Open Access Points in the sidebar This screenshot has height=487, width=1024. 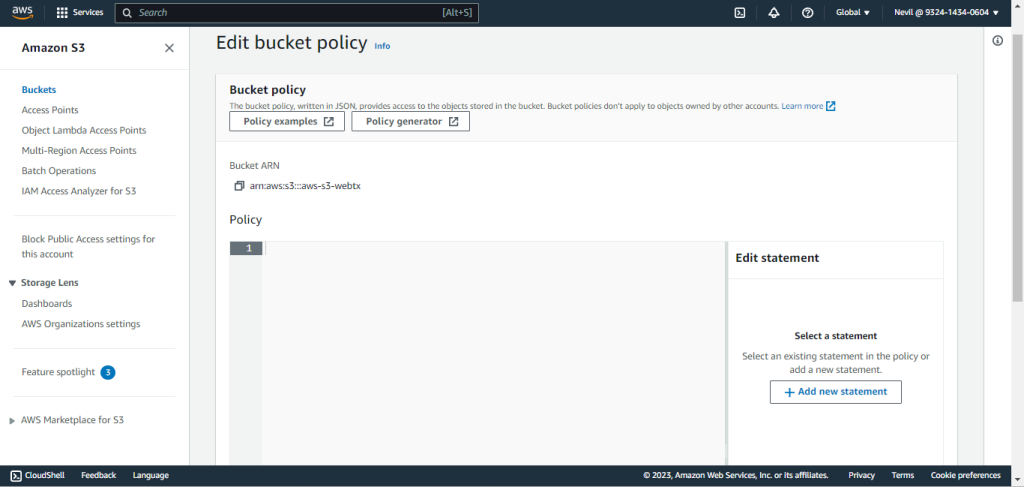[50, 110]
